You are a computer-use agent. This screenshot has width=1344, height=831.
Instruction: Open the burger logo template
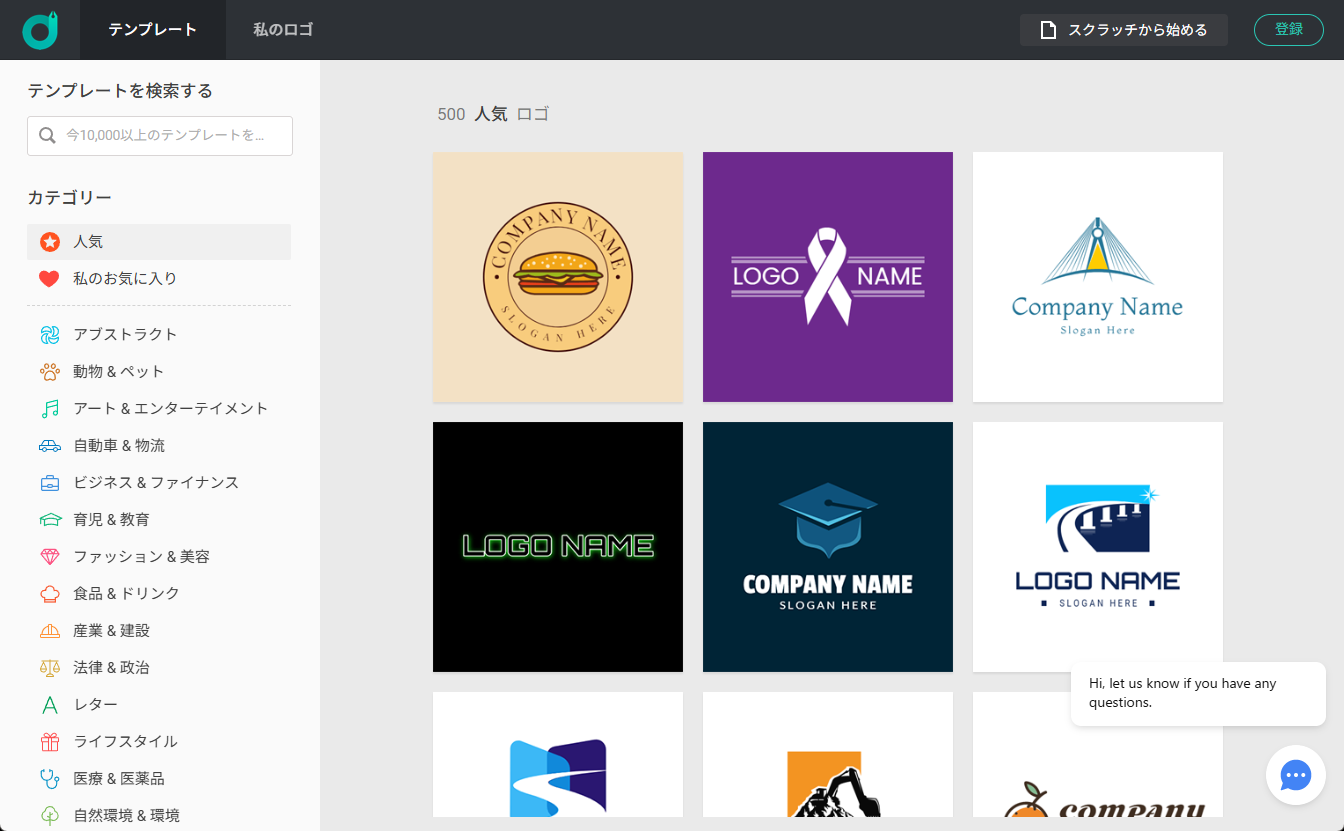coord(558,277)
